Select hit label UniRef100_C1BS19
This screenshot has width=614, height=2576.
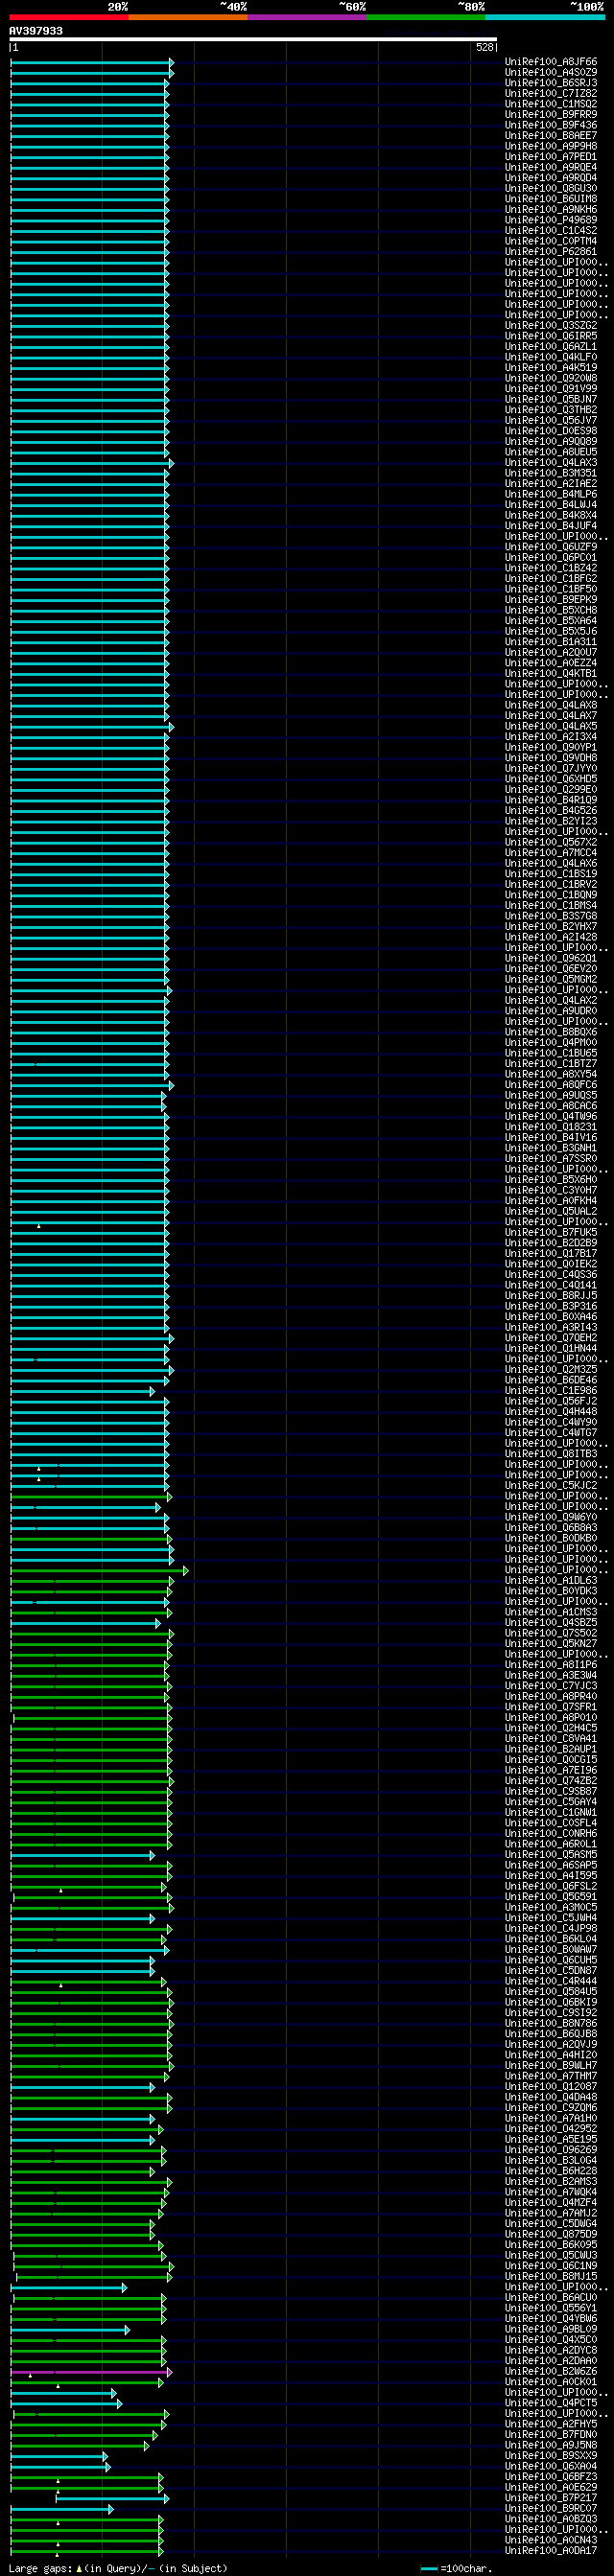click(551, 873)
